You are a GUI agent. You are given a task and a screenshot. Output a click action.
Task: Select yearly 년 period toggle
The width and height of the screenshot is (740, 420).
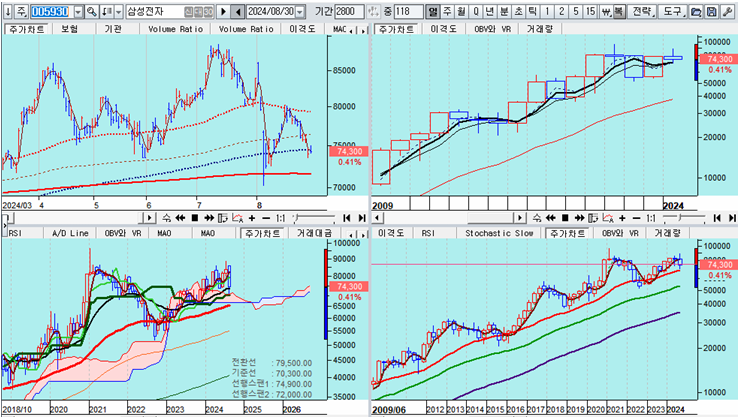click(490, 11)
